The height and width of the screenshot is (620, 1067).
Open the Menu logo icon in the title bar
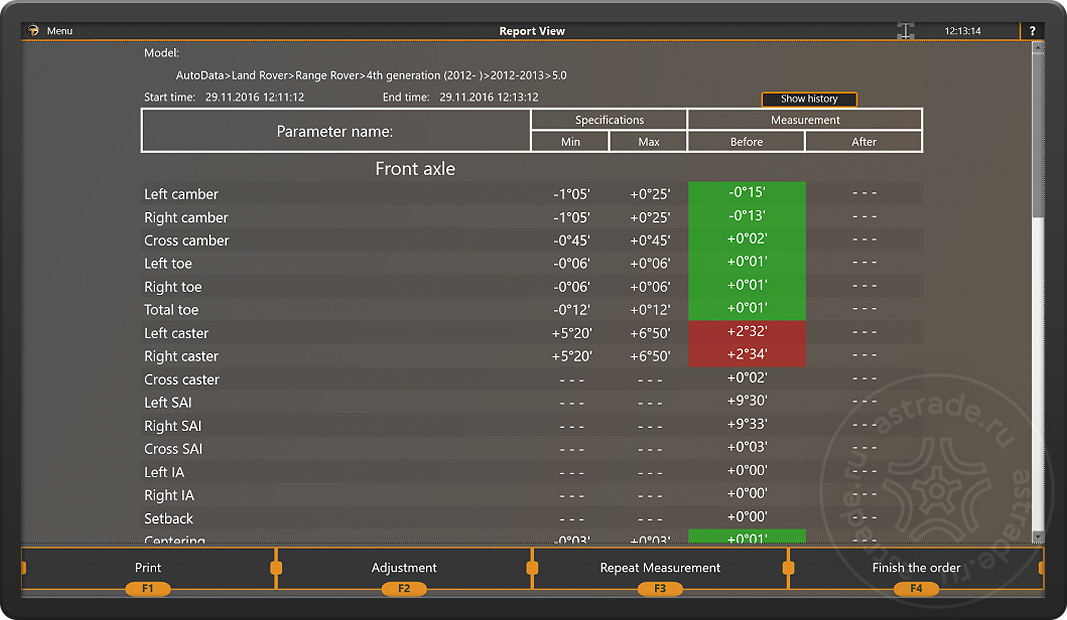pyautogui.click(x=33, y=31)
